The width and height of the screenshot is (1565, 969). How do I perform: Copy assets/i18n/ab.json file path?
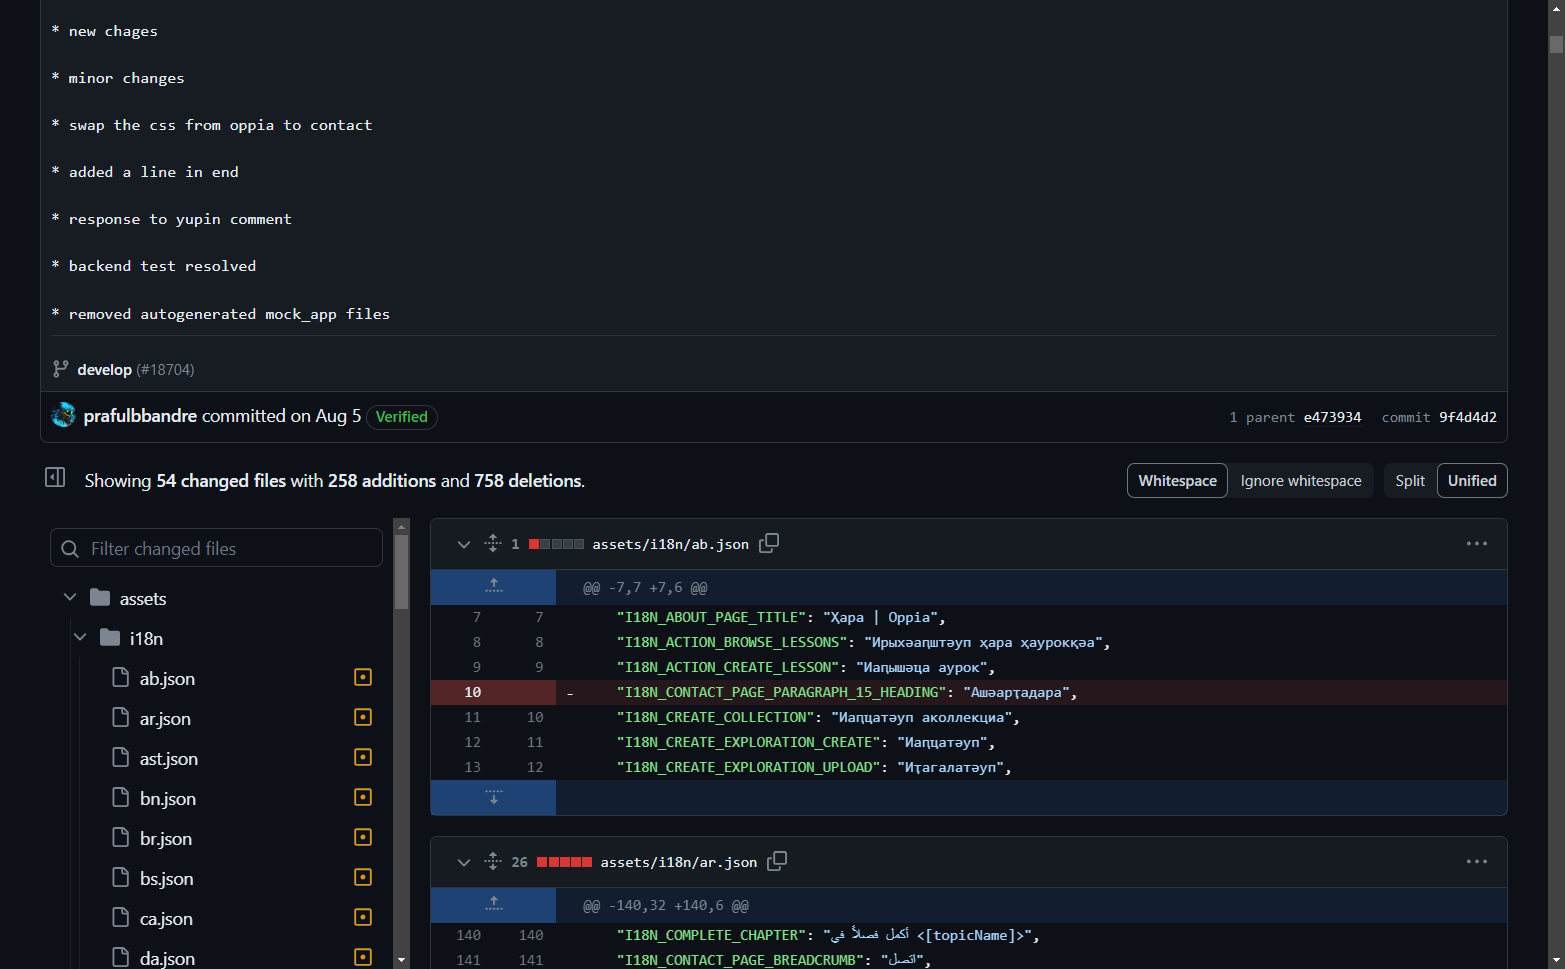769,543
